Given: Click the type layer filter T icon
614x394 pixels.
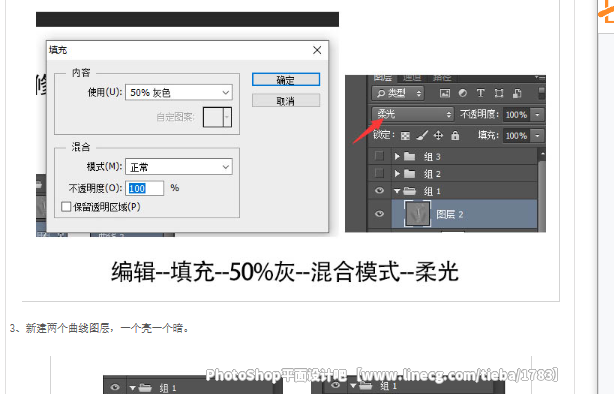Looking at the screenshot, I should [480, 93].
